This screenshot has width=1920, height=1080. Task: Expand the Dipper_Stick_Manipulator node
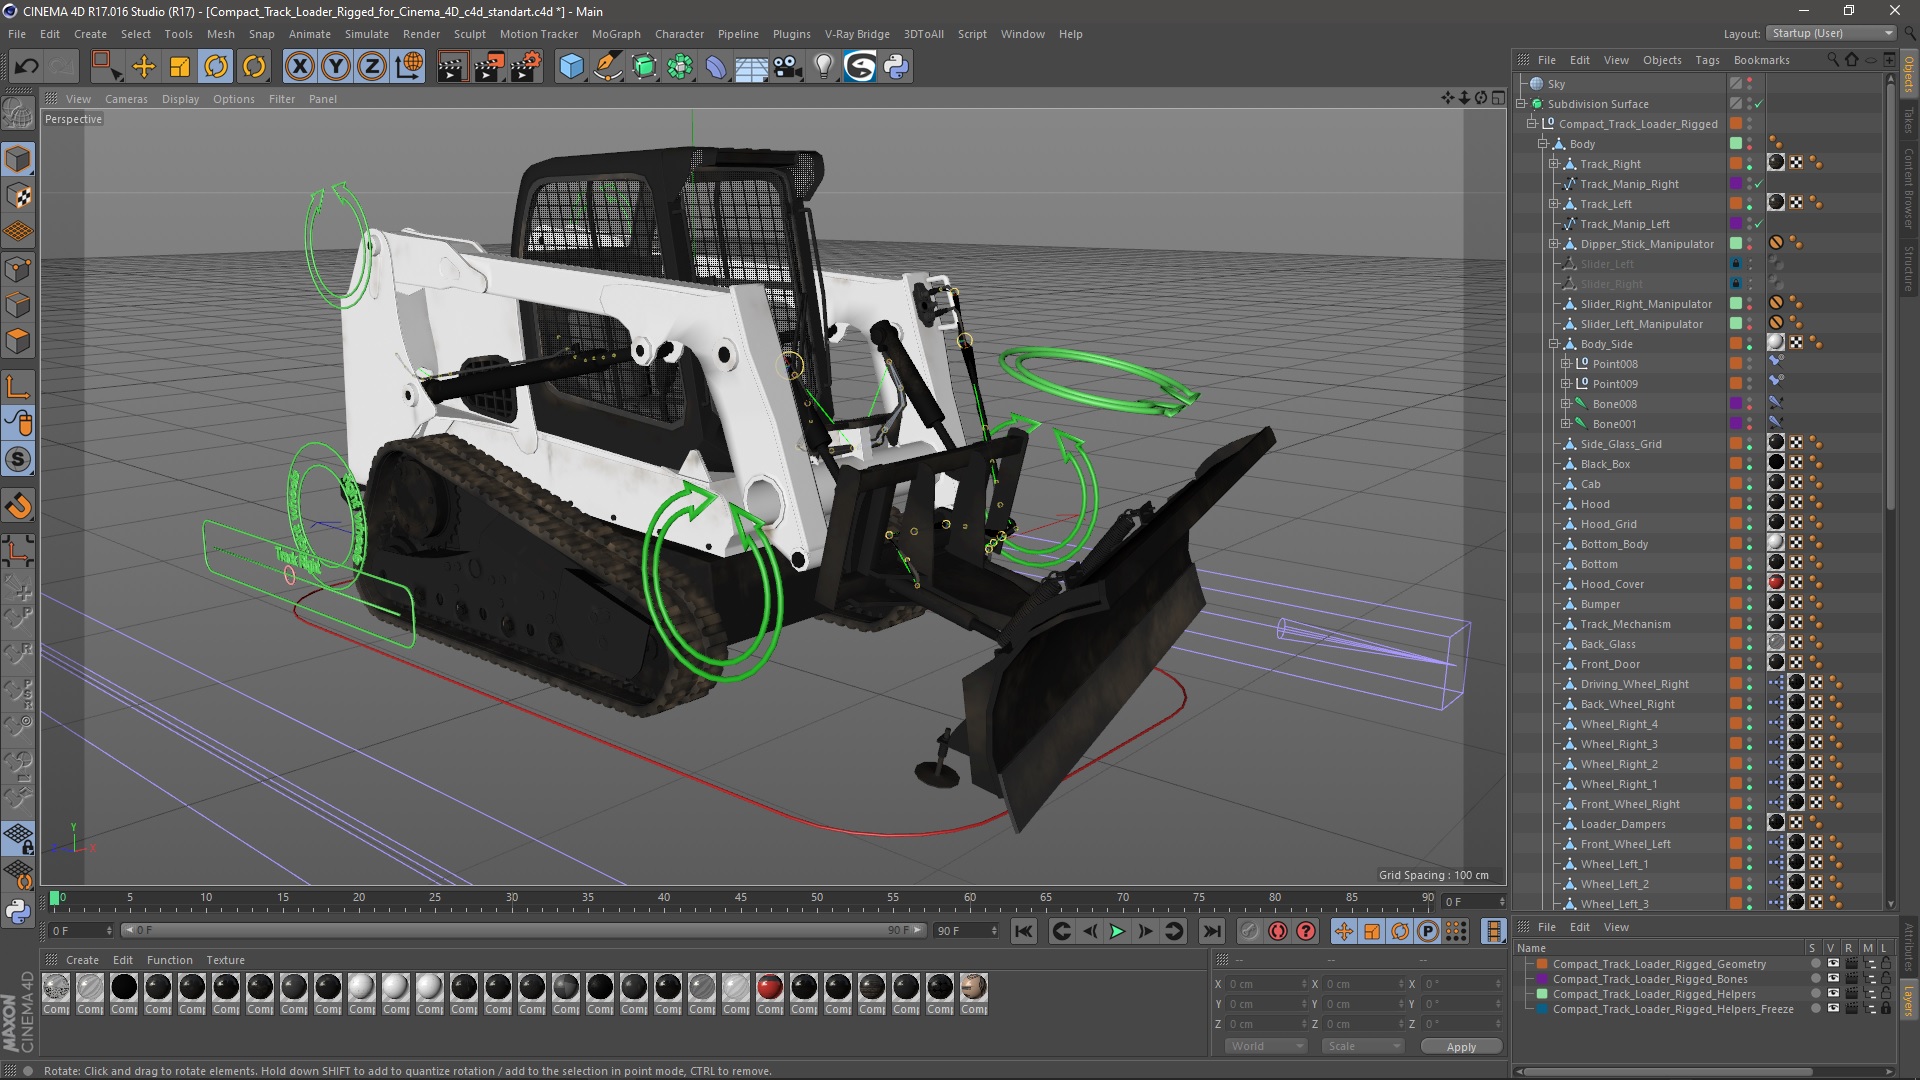point(1554,244)
